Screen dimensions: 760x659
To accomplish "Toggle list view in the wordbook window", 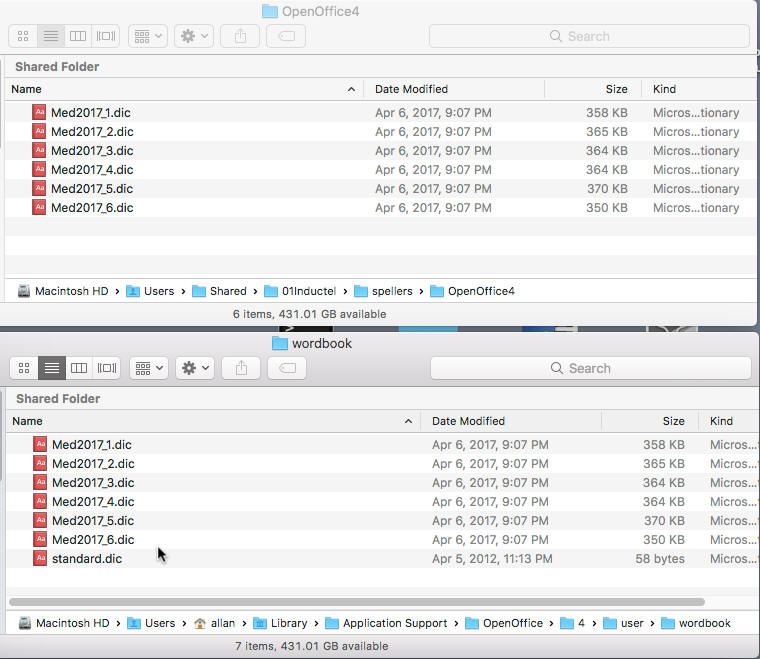I will (x=52, y=368).
